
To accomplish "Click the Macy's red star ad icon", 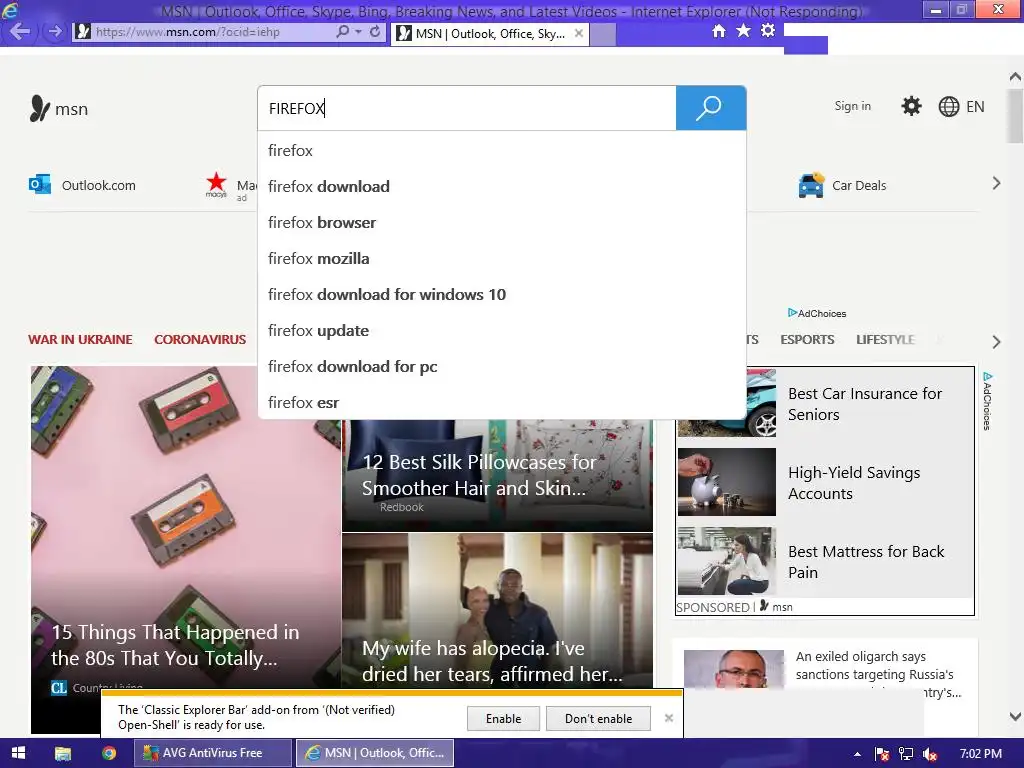I will (x=216, y=184).
